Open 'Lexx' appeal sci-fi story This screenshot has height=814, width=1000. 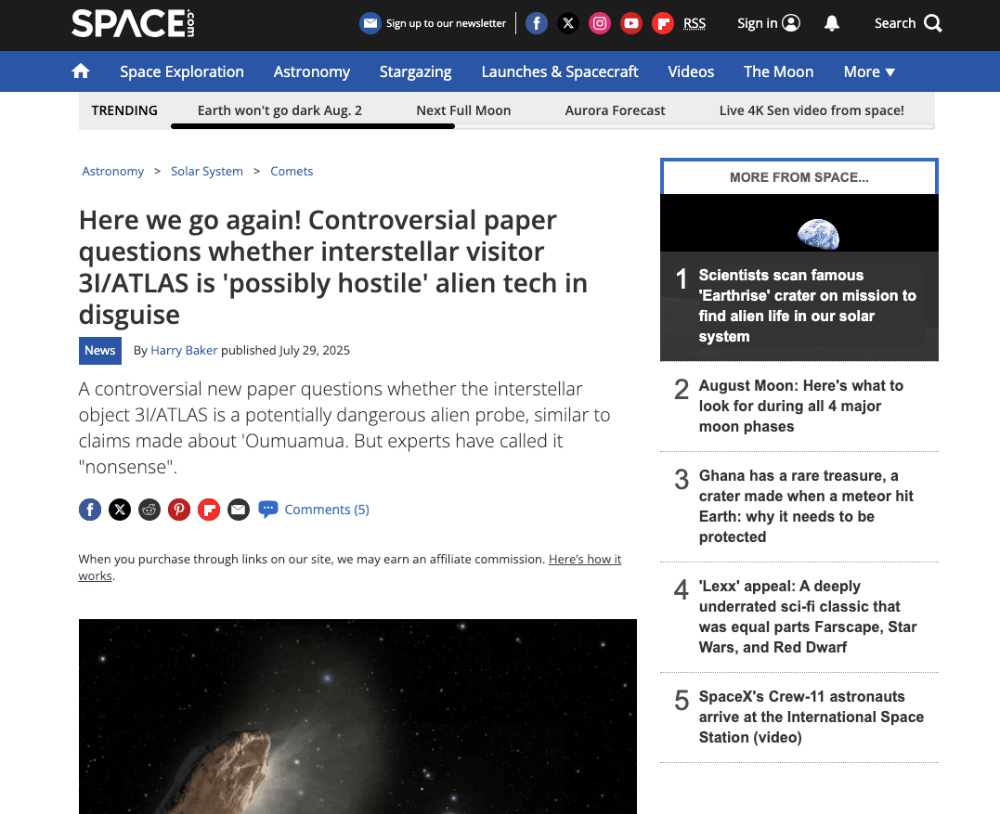click(x=807, y=616)
